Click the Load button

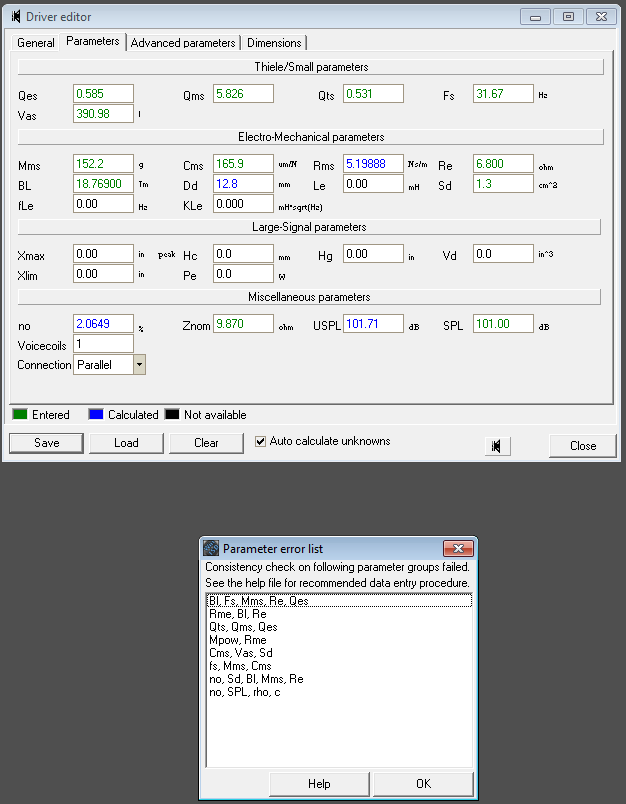pyautogui.click(x=126, y=443)
